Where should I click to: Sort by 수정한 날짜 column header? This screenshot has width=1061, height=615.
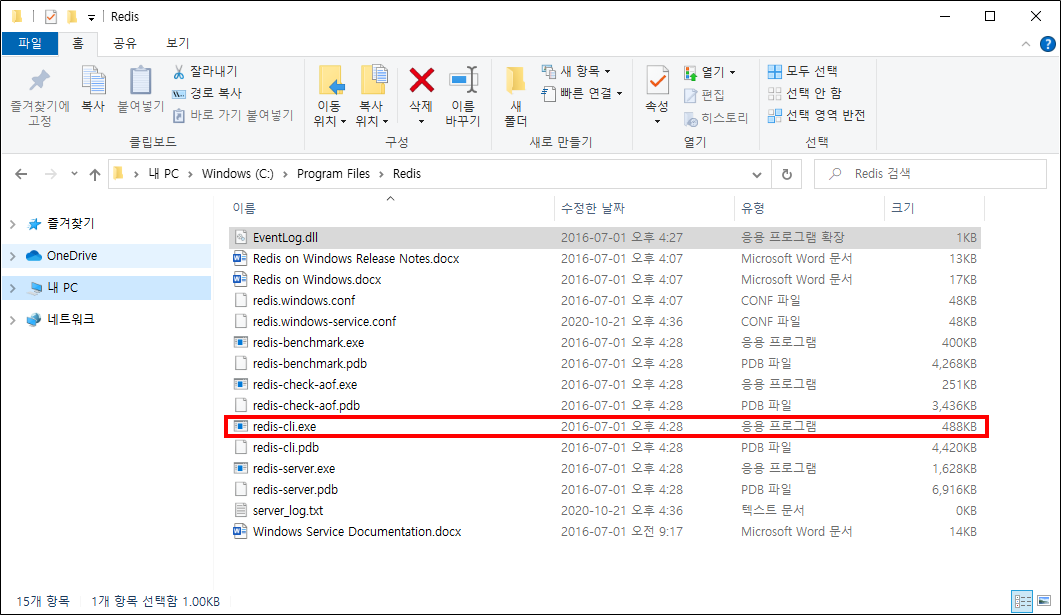click(644, 208)
